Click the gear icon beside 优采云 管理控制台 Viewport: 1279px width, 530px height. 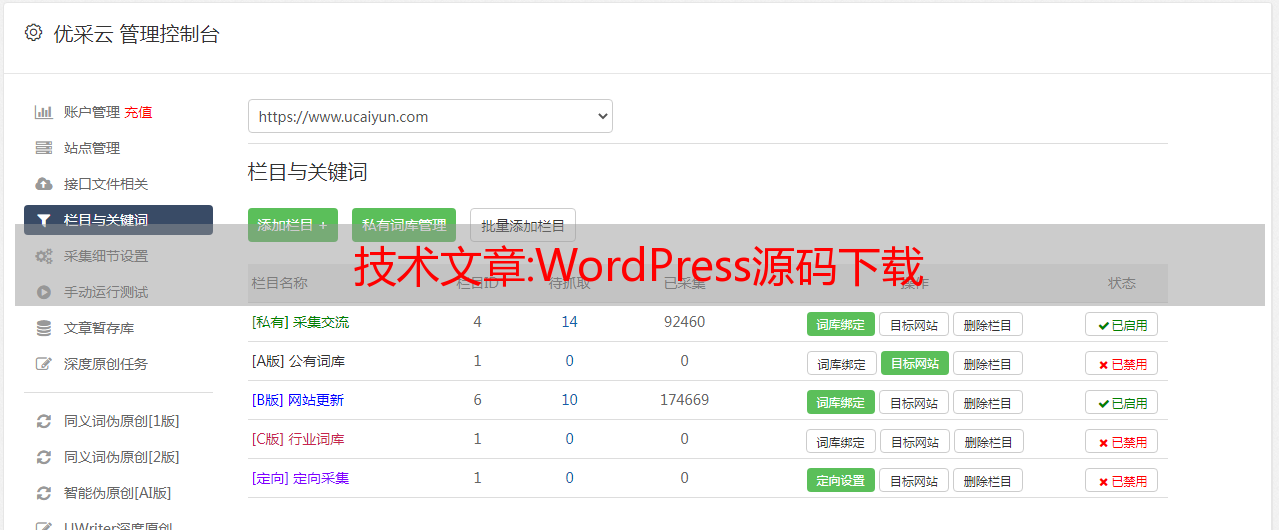(x=33, y=33)
